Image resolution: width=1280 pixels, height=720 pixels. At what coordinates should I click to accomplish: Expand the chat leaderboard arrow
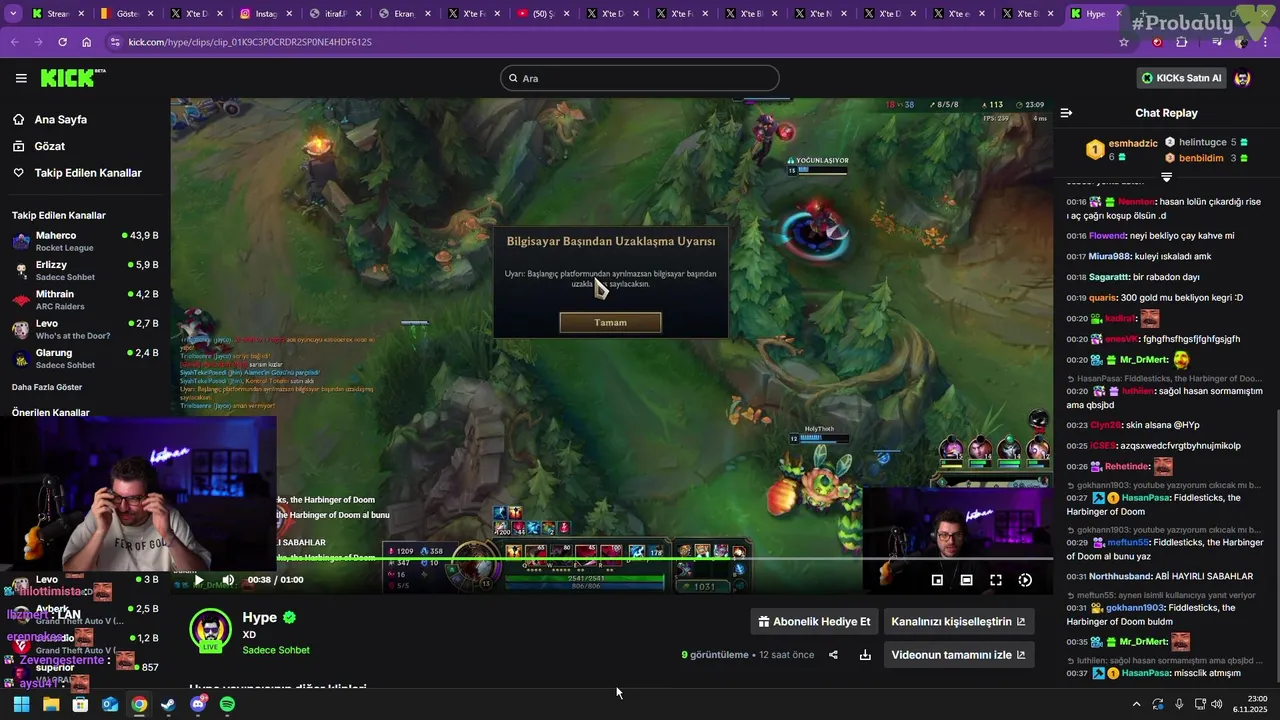[x=1166, y=177]
